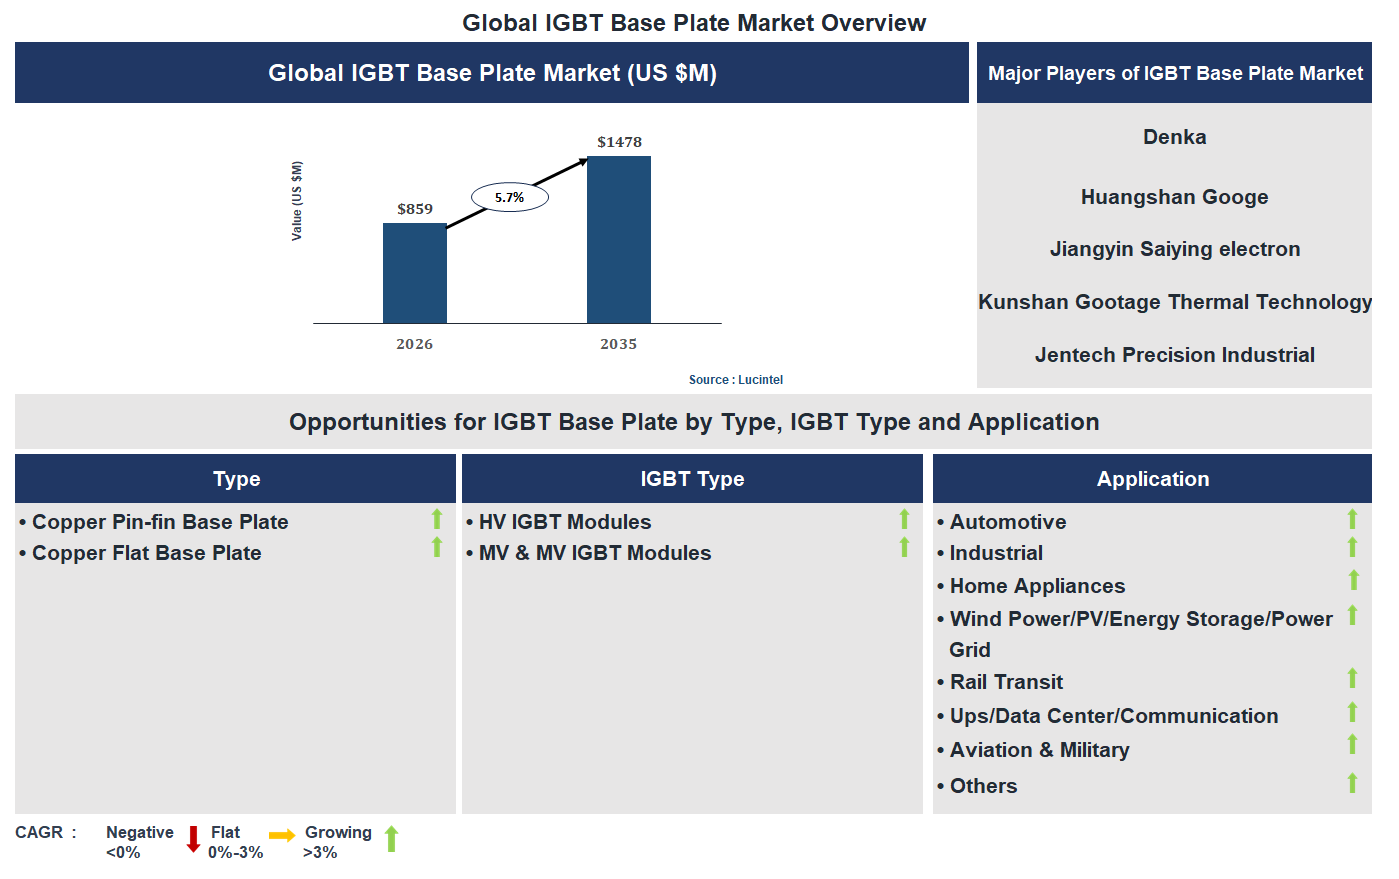Click the 5.7% CAGR bubble on the chart
1399x879 pixels.
coord(509,196)
